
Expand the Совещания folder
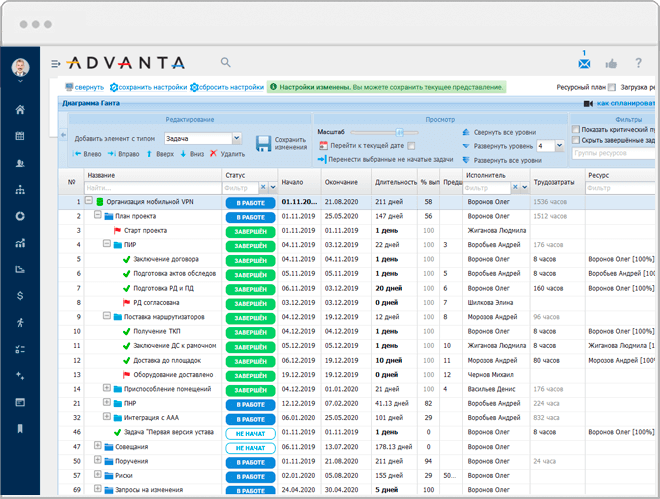[98, 446]
